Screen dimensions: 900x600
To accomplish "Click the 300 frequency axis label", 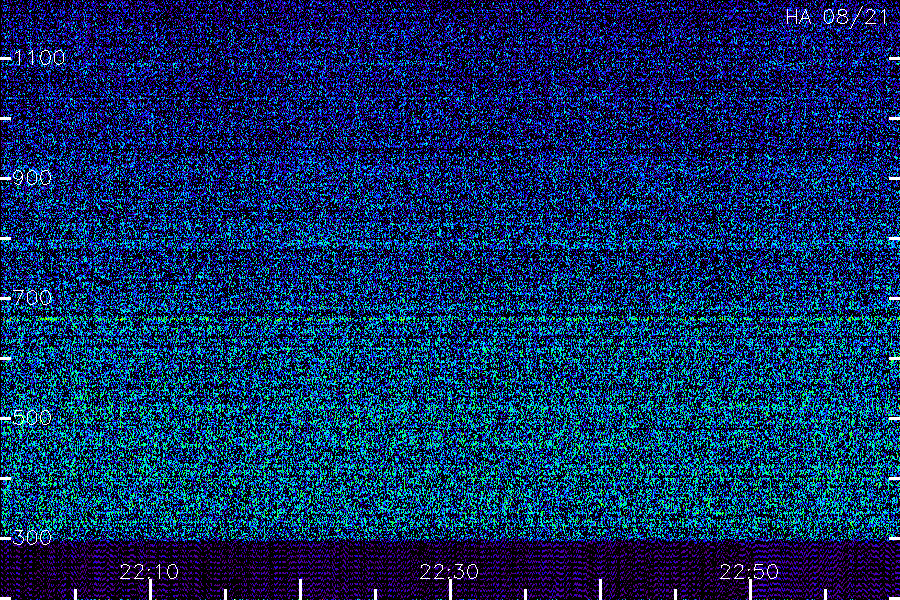I will tap(32, 537).
